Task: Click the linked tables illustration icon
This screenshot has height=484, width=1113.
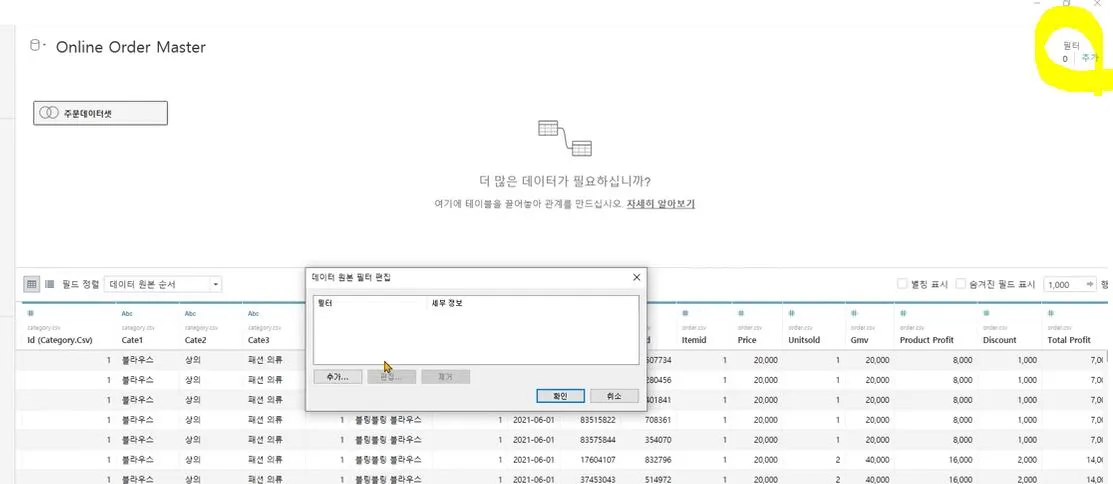Action: pos(565,138)
